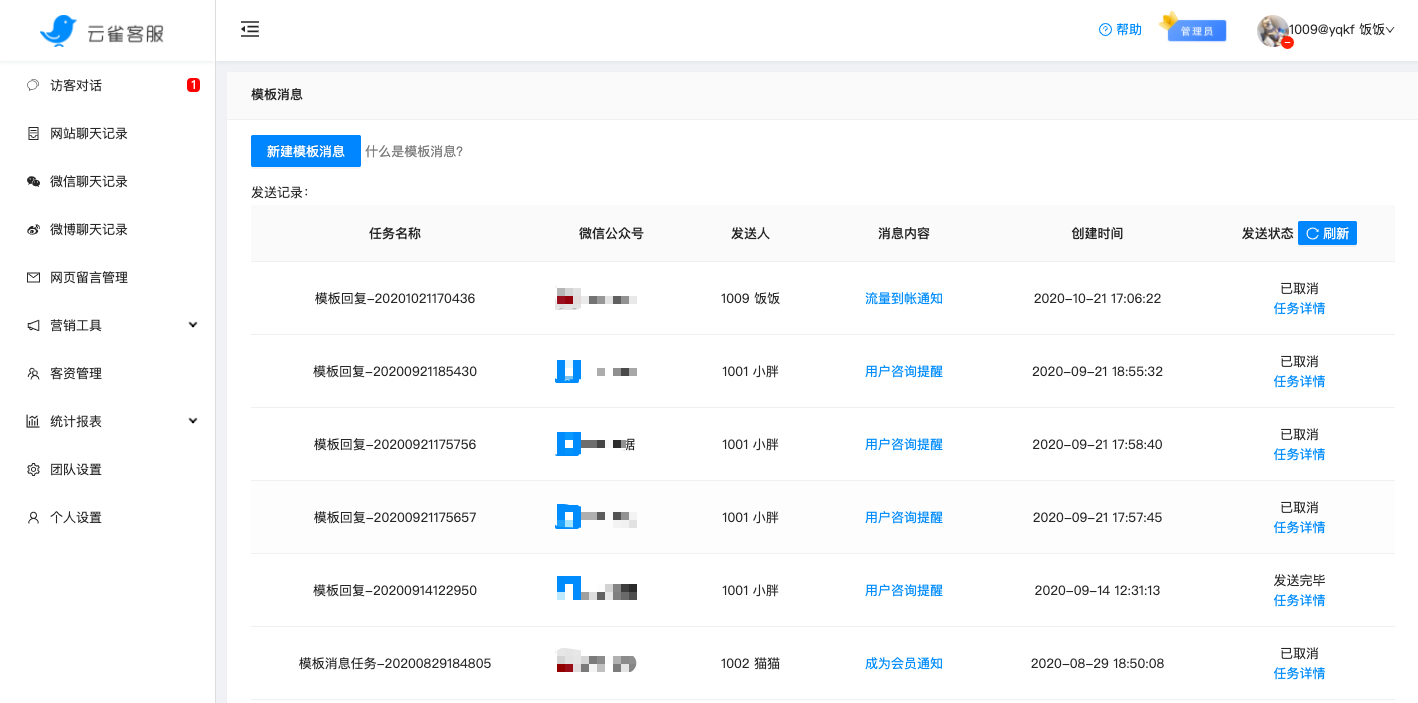This screenshot has height=703, width=1418.
Task: Open 任务详情 for the 2020-10-21 task
Action: (1299, 308)
